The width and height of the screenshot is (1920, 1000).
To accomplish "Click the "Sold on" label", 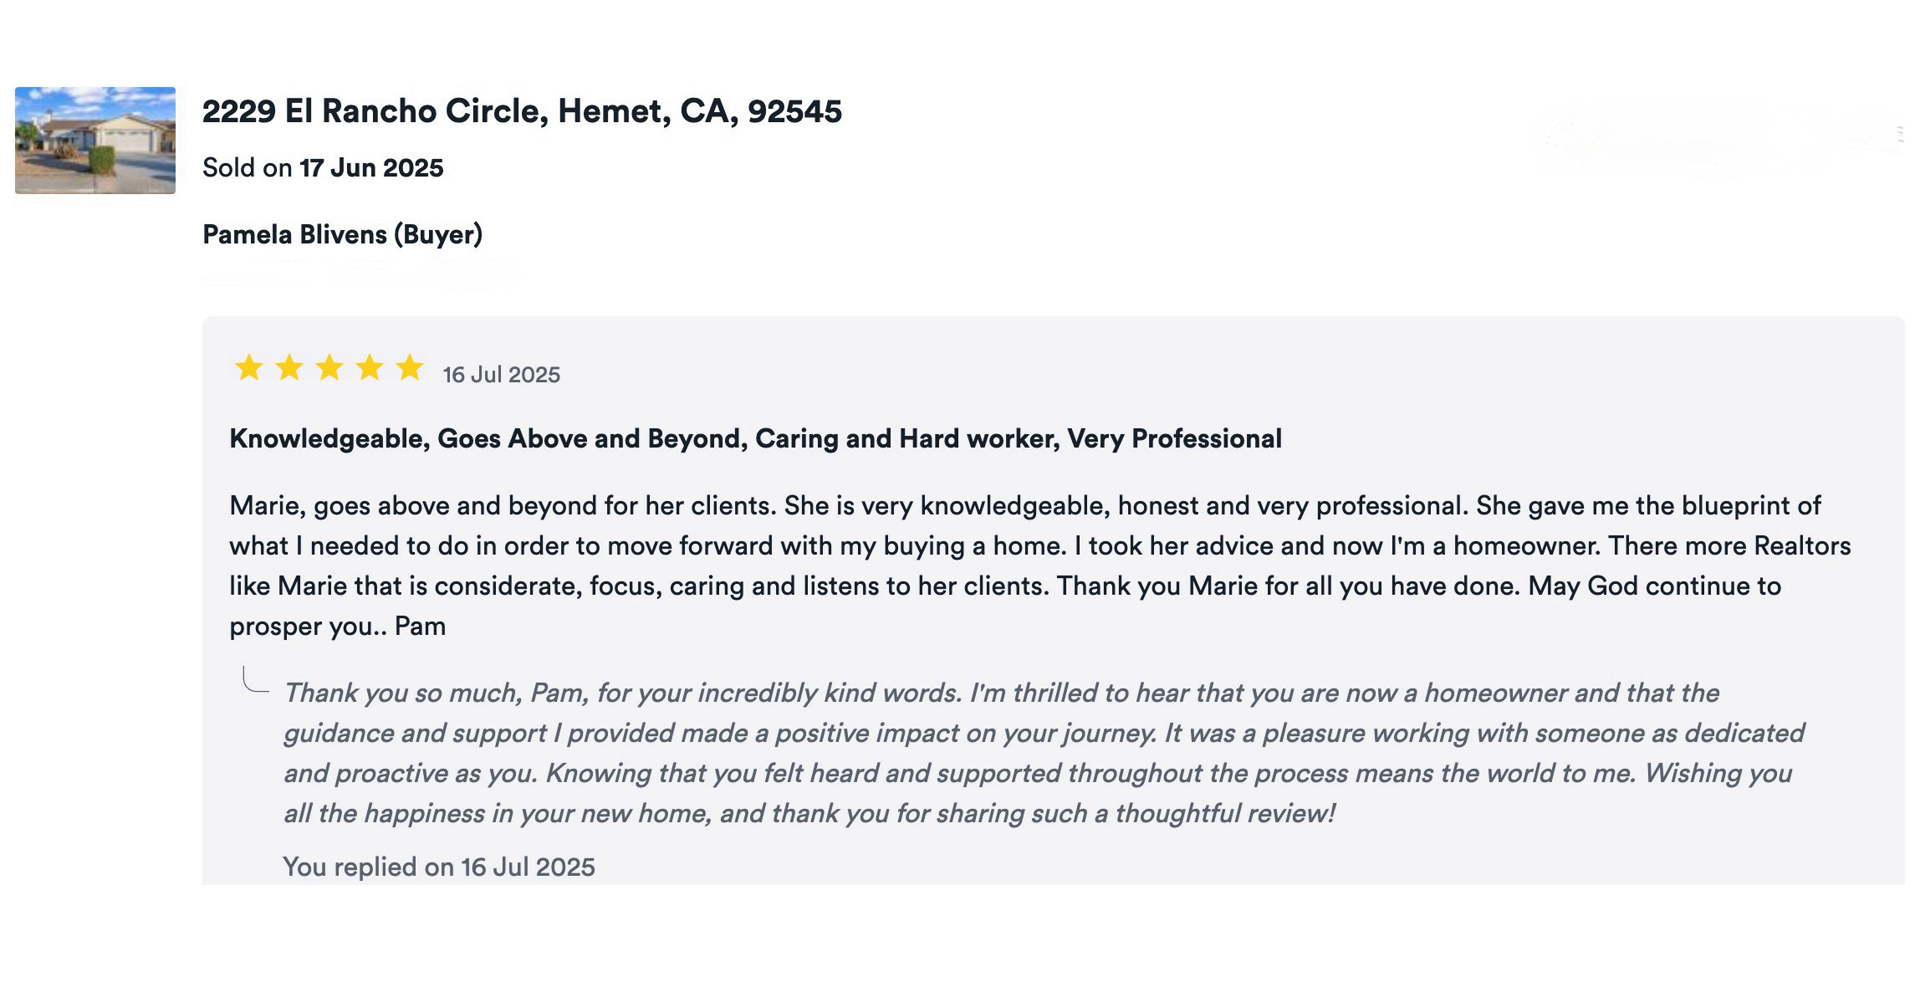I will pos(247,168).
